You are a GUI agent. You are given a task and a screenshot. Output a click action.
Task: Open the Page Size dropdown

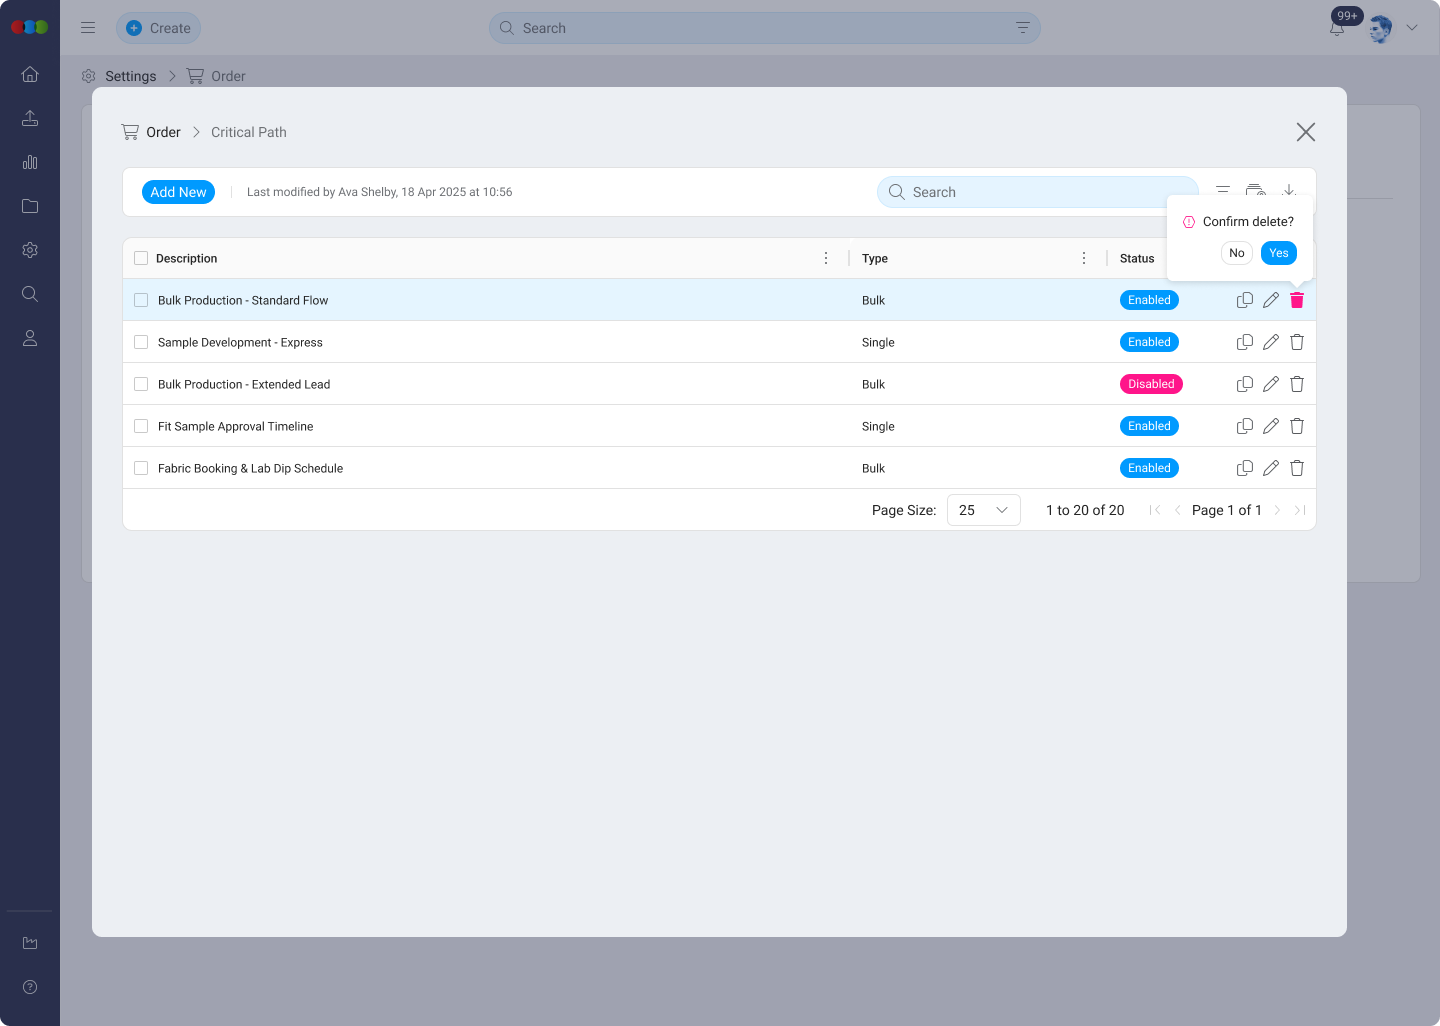click(x=983, y=510)
